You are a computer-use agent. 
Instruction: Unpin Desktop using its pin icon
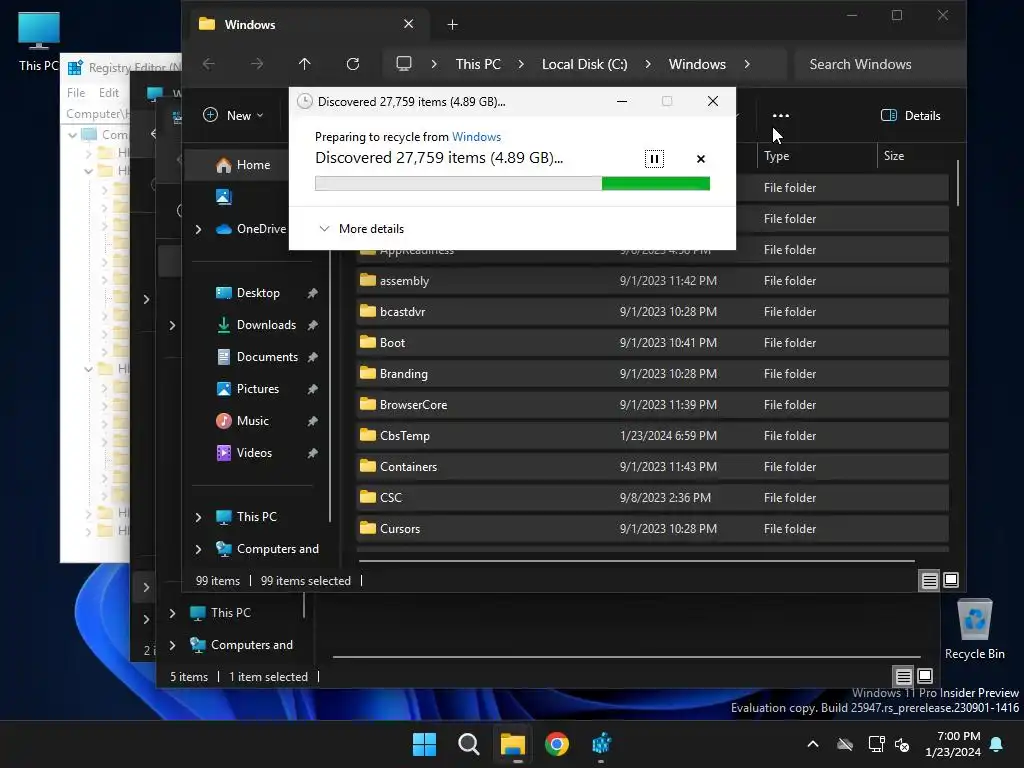tap(313, 293)
